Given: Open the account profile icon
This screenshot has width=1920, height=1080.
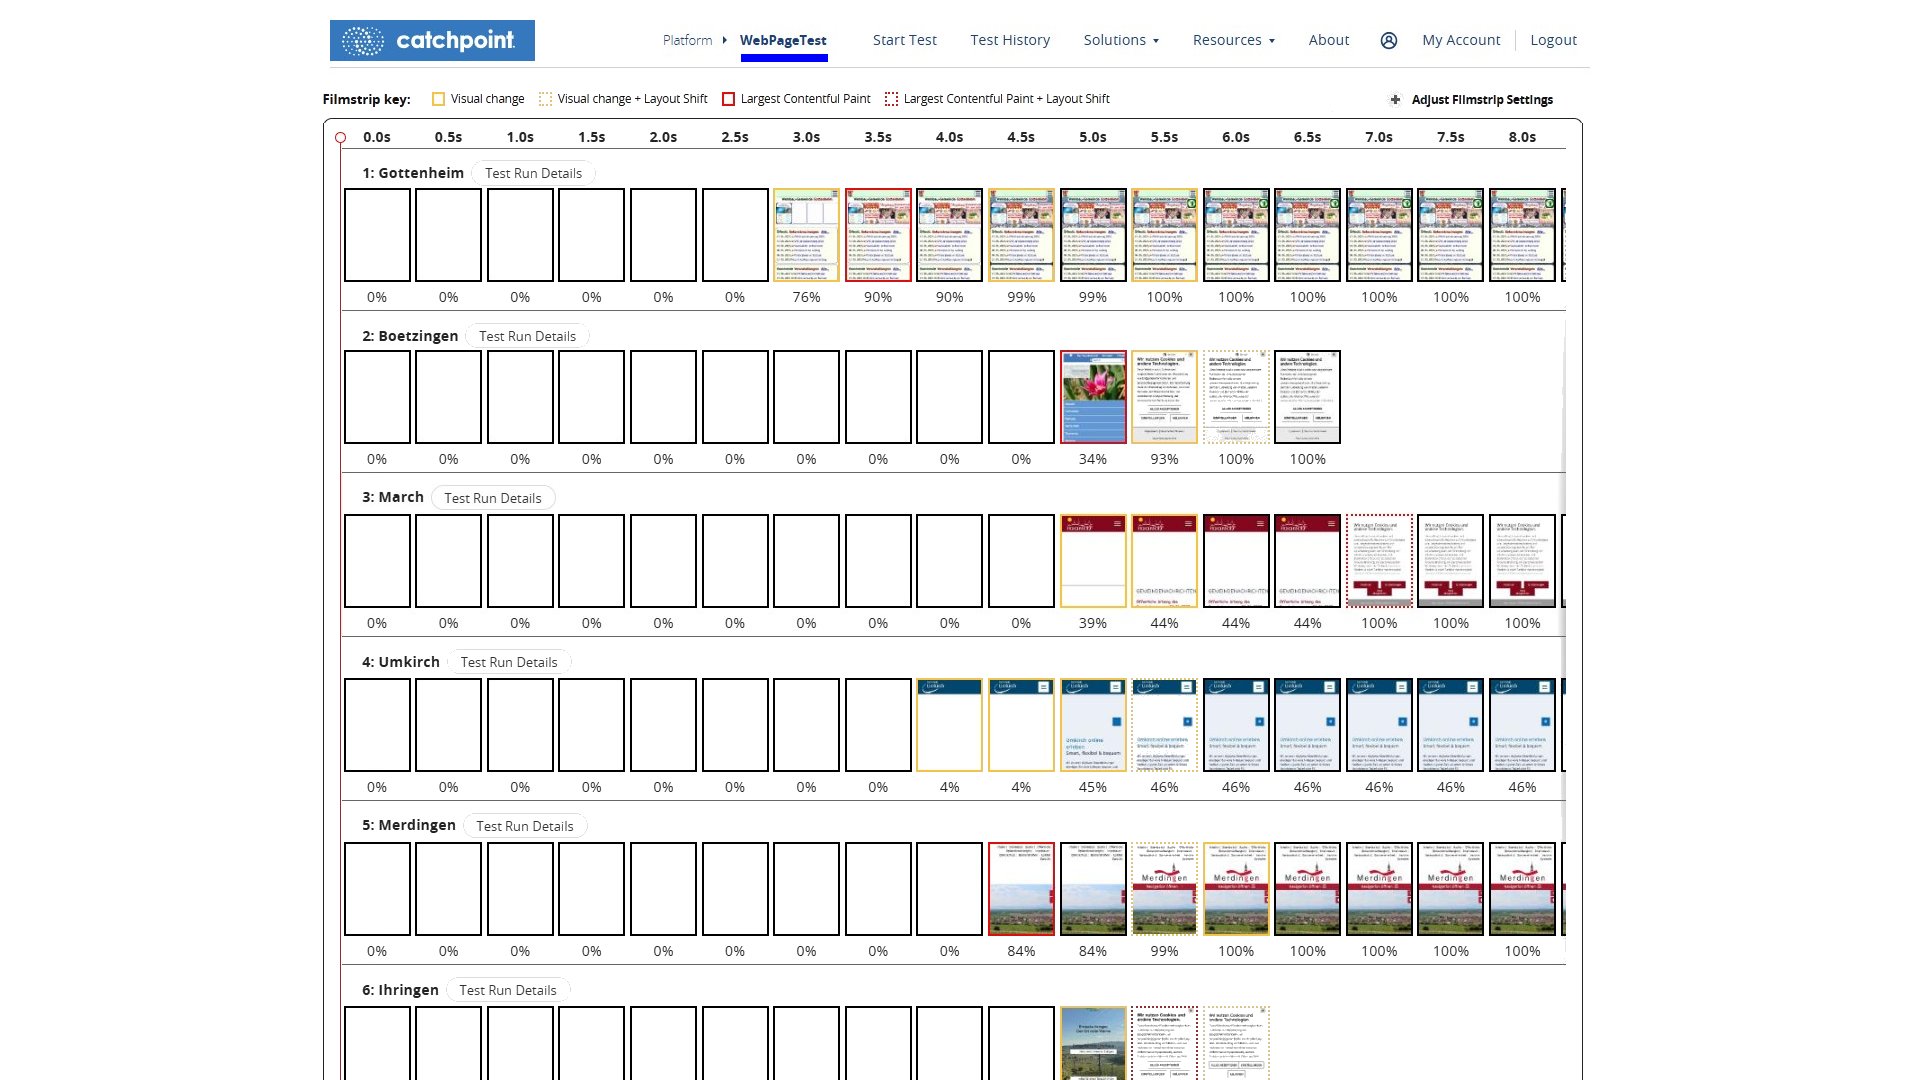Looking at the screenshot, I should coord(1388,40).
